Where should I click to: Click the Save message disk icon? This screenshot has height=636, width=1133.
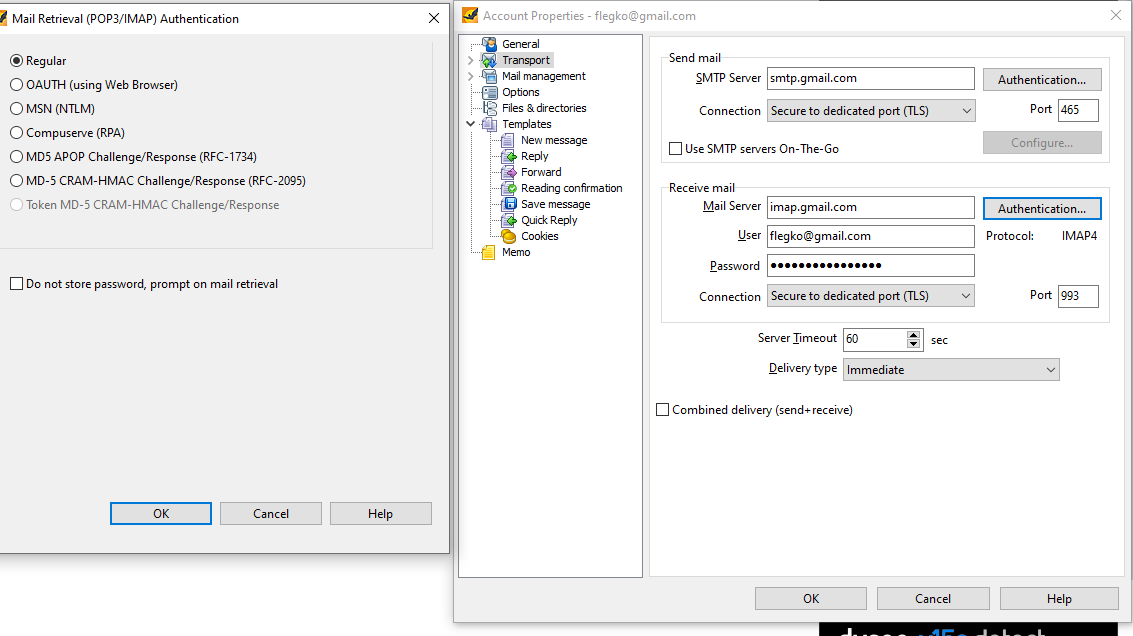[508, 204]
